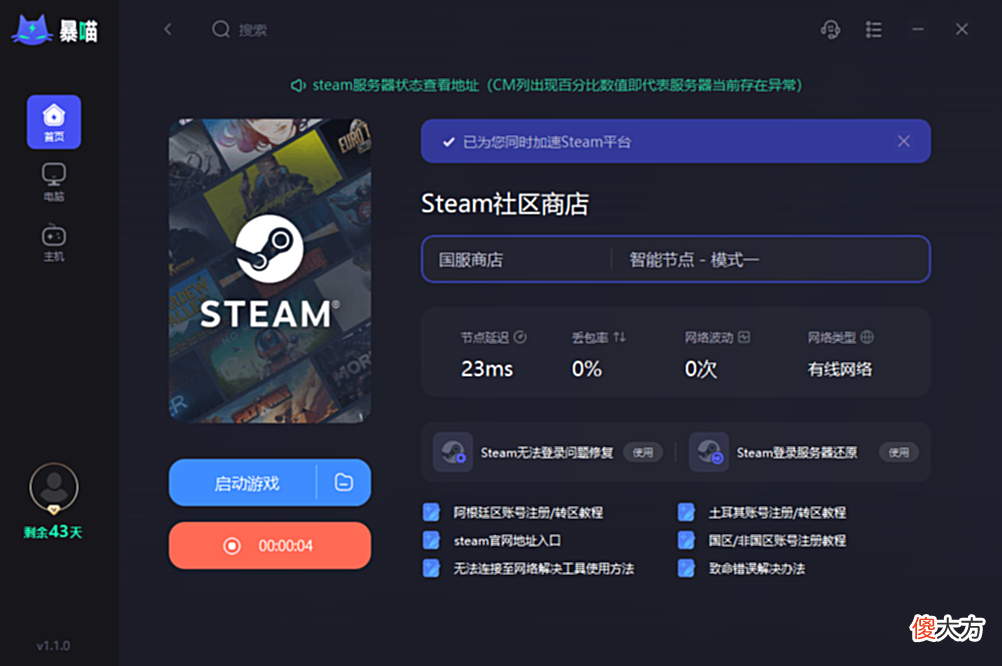Viewport: 1002px width, 666px height.
Task: Use Steam登录服务器还原 via 使用 button
Action: click(898, 453)
